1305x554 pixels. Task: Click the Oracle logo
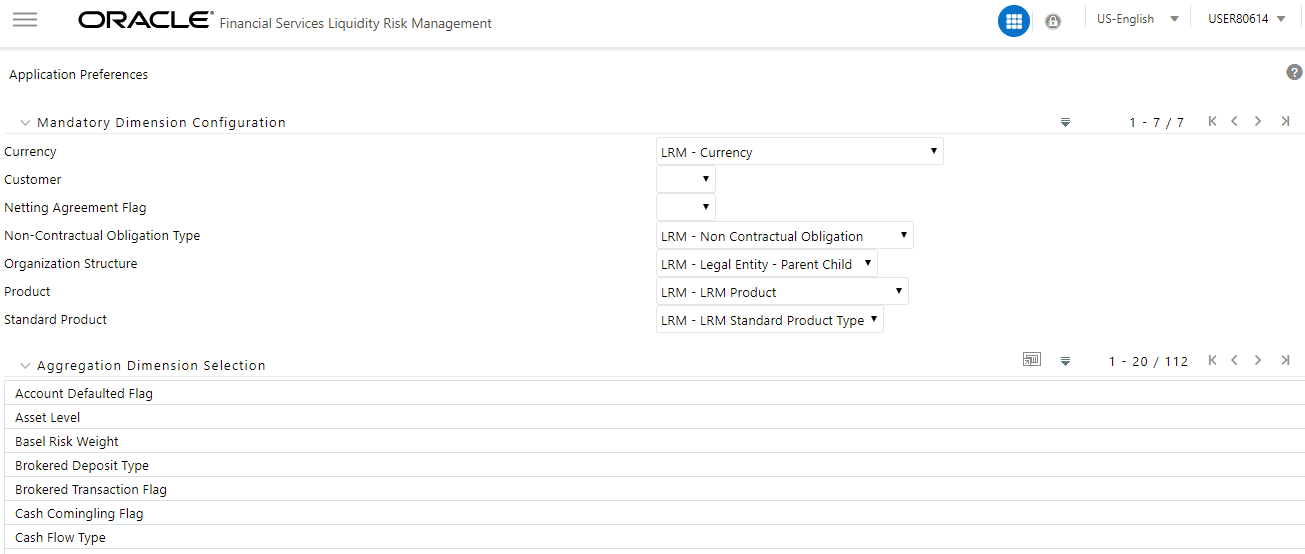pyautogui.click(x=146, y=20)
